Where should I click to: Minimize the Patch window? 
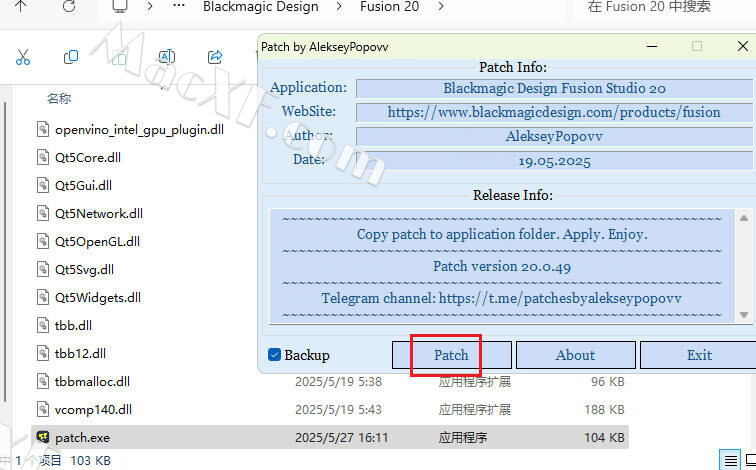(x=652, y=46)
